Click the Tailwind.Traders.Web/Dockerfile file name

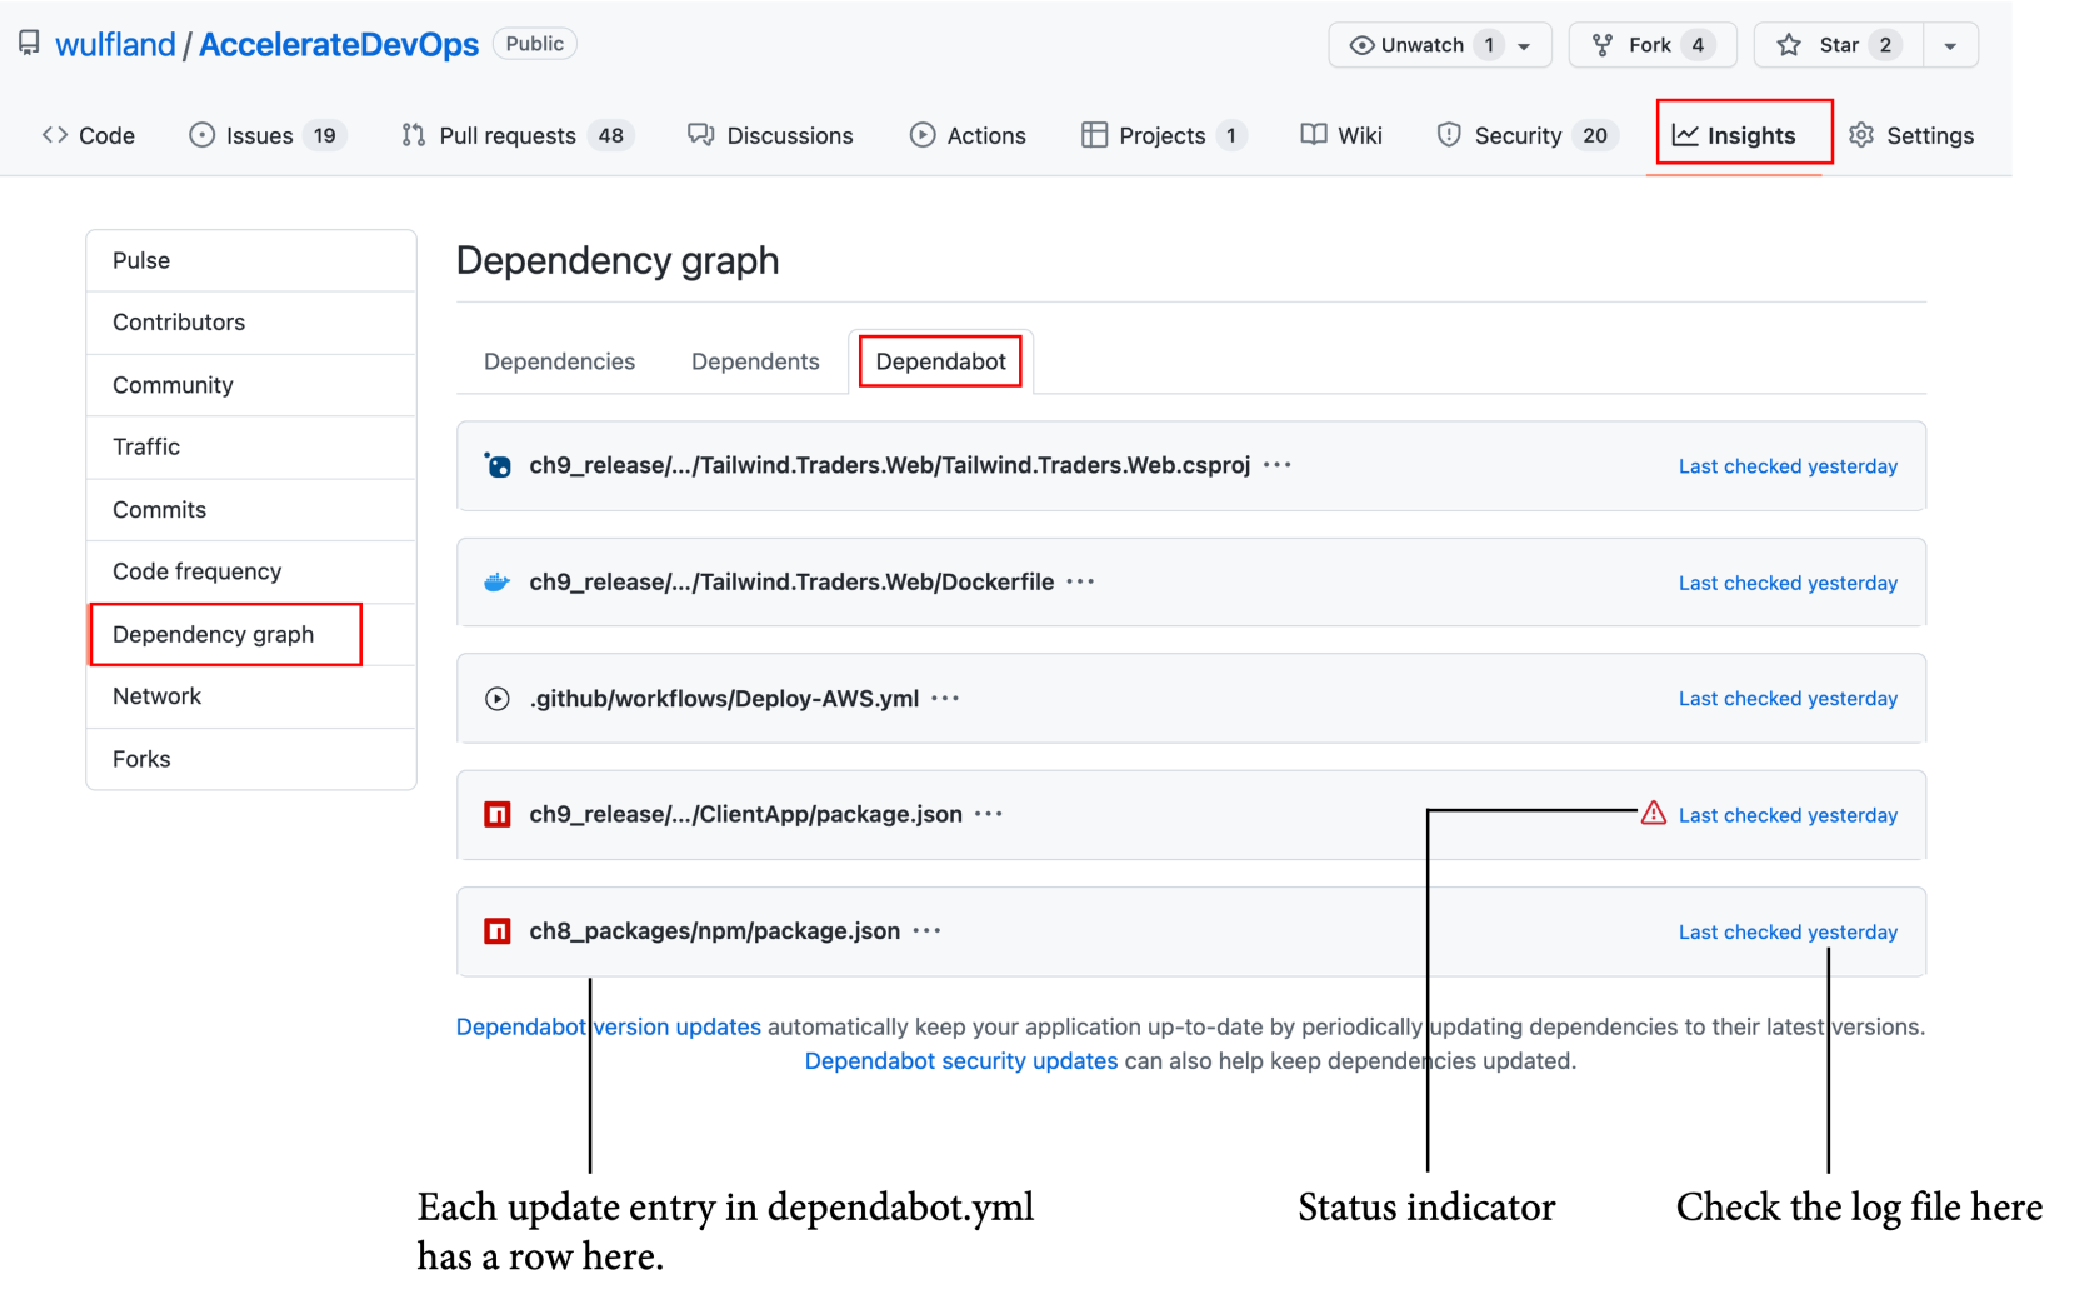(792, 582)
